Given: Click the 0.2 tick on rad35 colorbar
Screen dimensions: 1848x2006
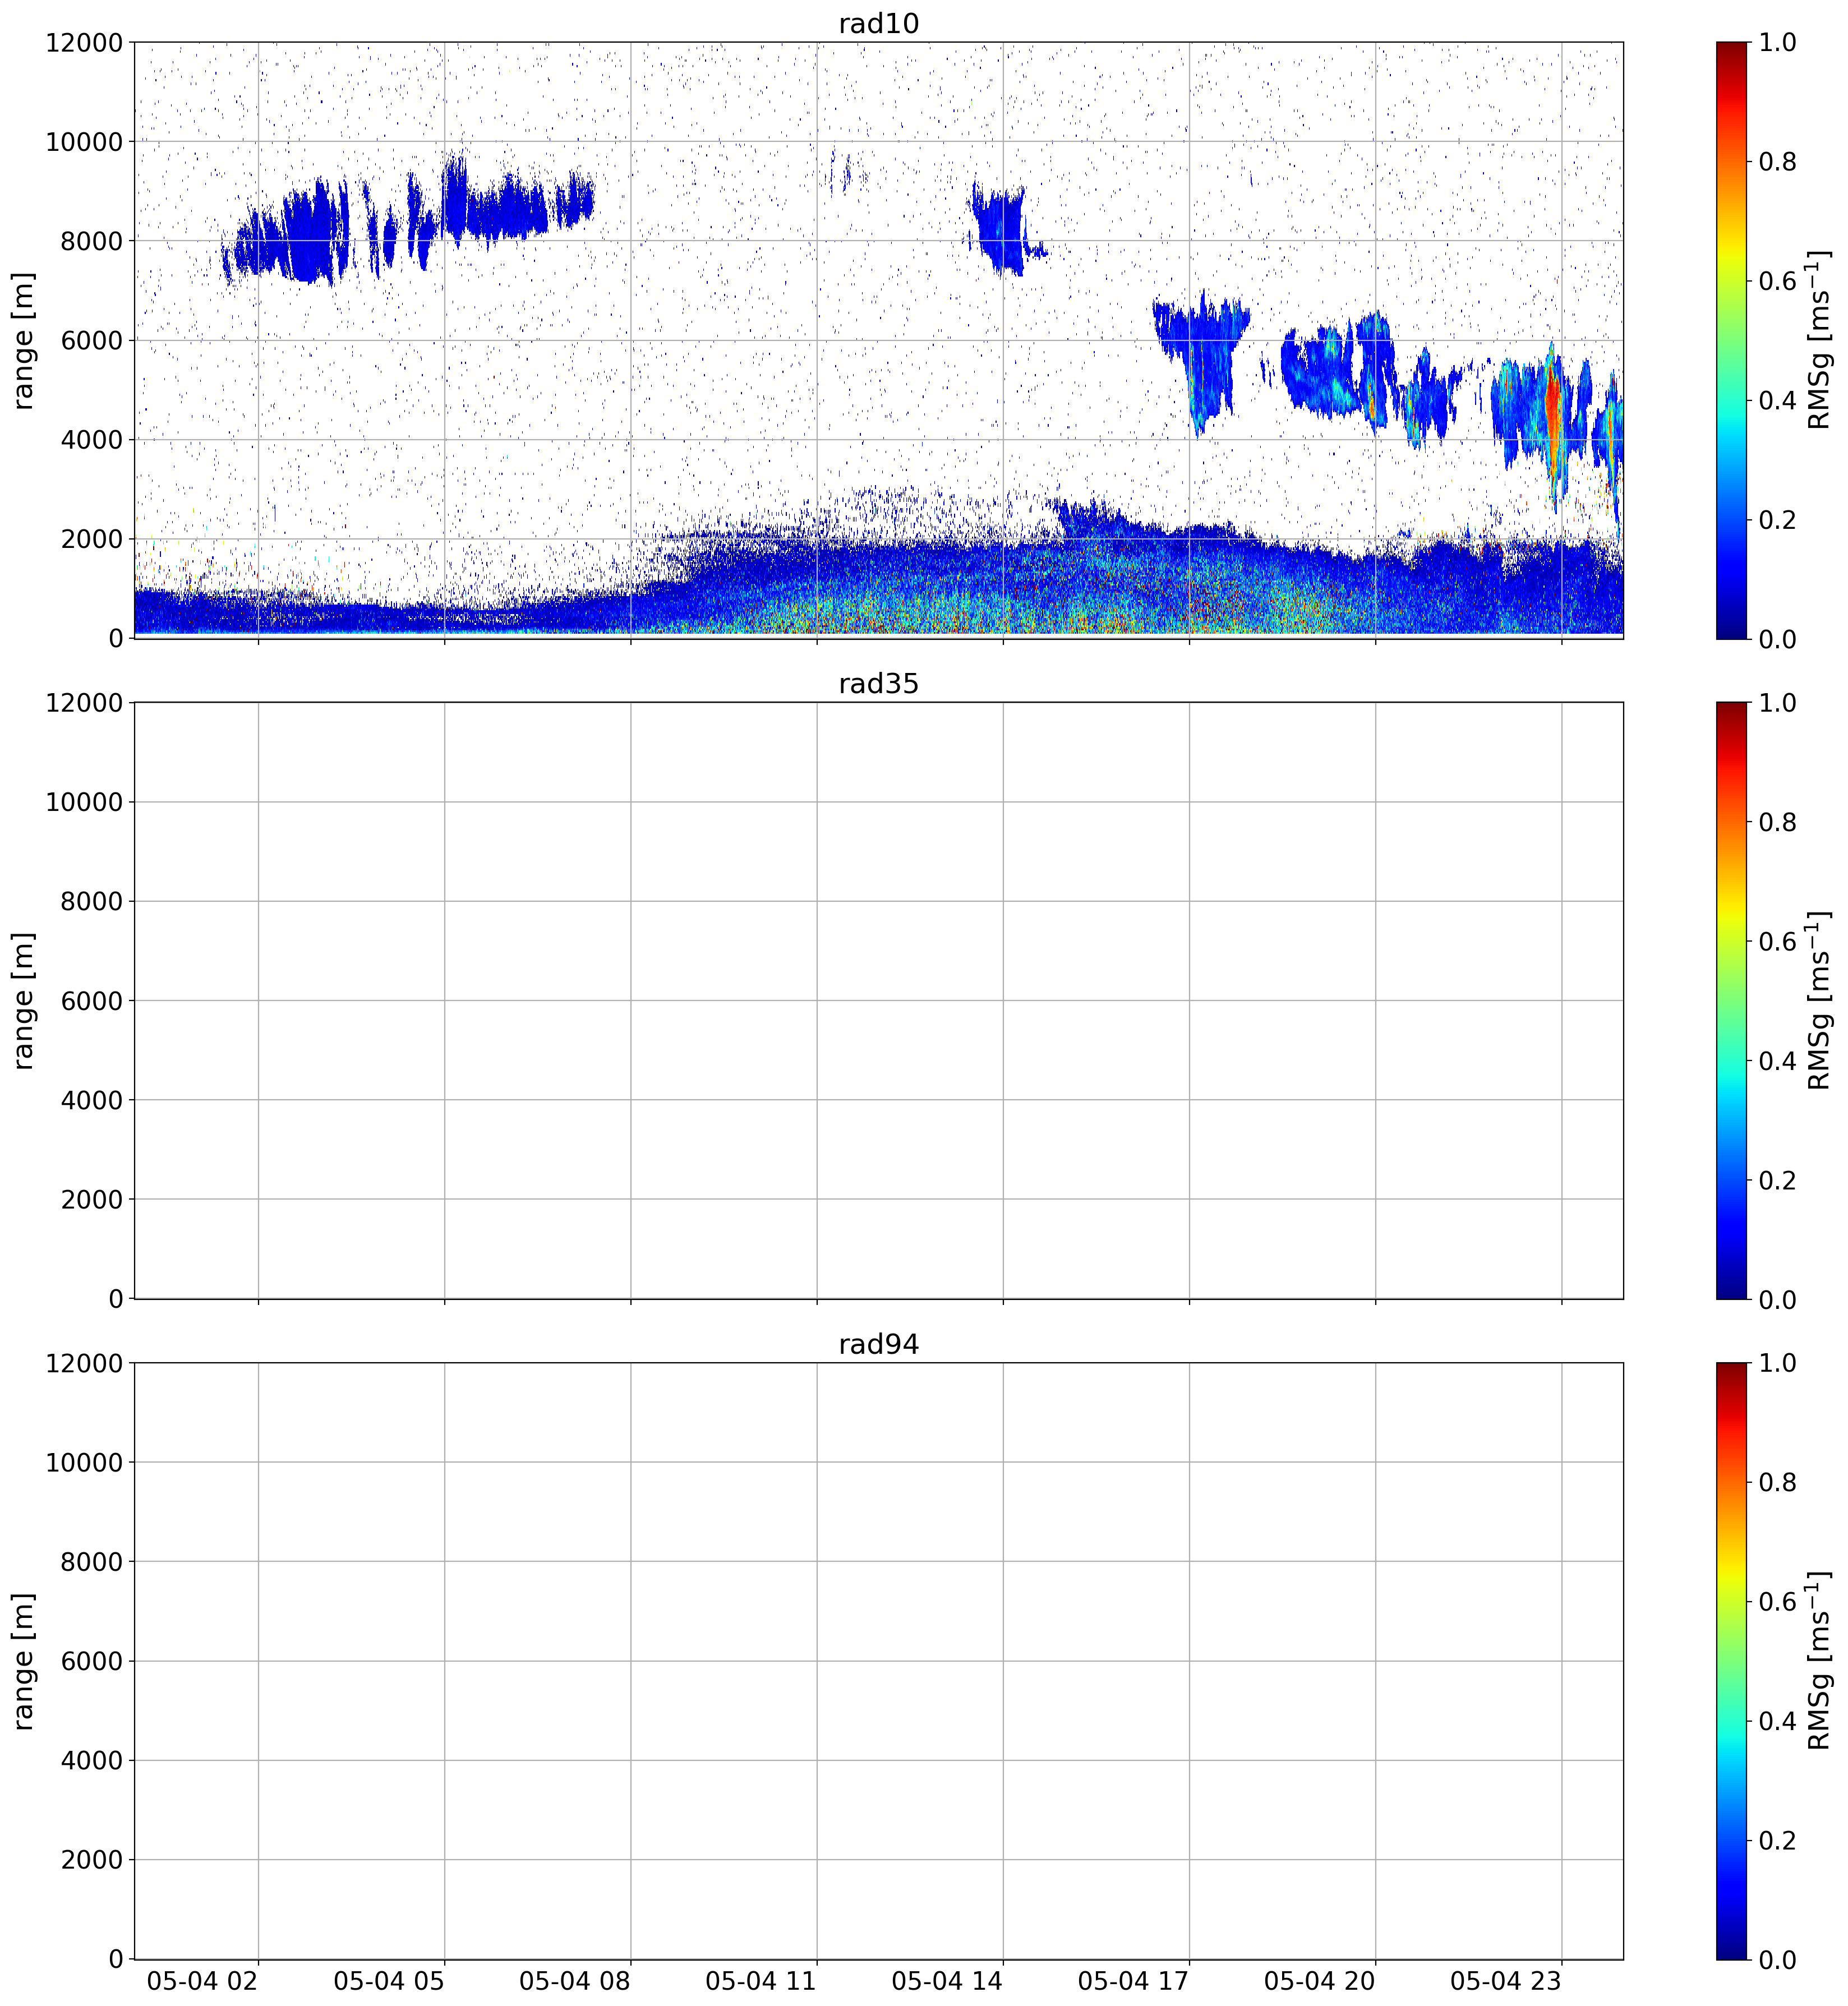Looking at the screenshot, I should pos(1777,1180).
